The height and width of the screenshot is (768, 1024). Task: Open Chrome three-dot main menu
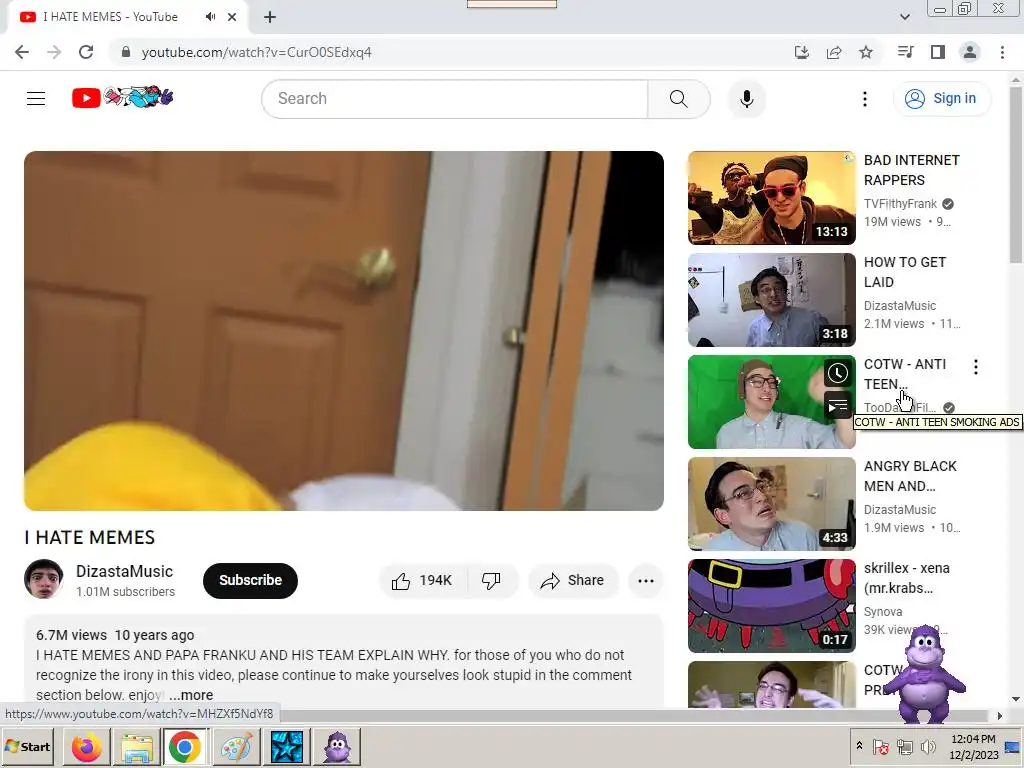pos(1002,52)
